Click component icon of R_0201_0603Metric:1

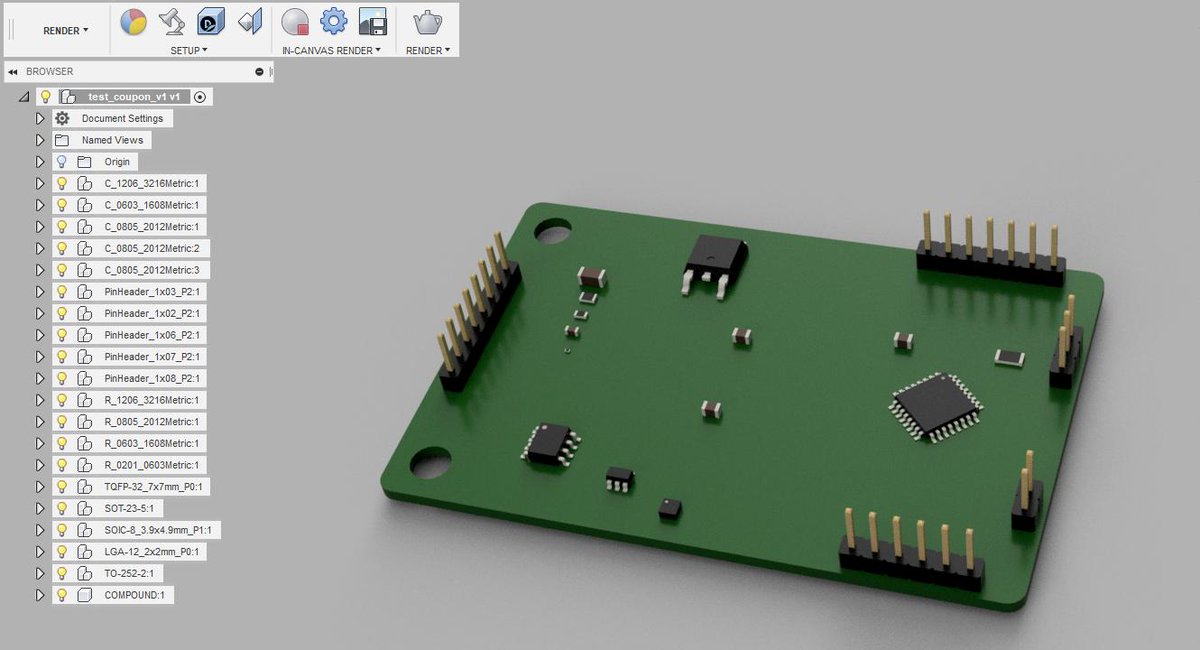(x=84, y=465)
